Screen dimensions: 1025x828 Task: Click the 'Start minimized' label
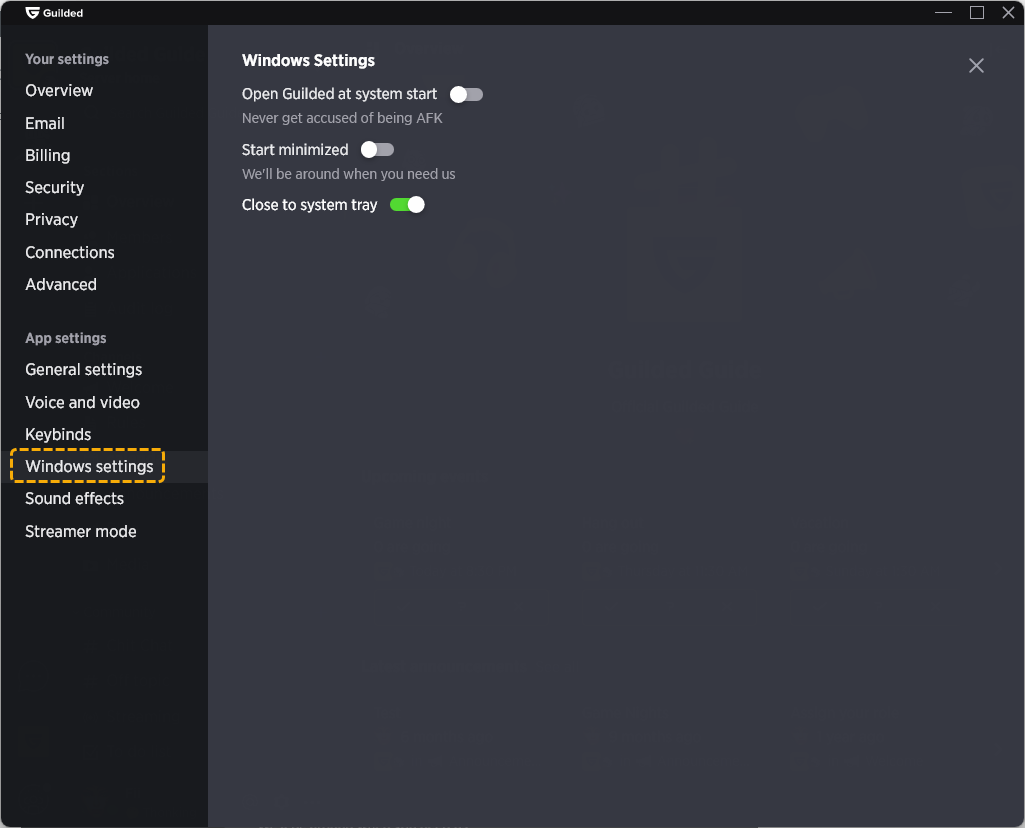click(x=295, y=150)
